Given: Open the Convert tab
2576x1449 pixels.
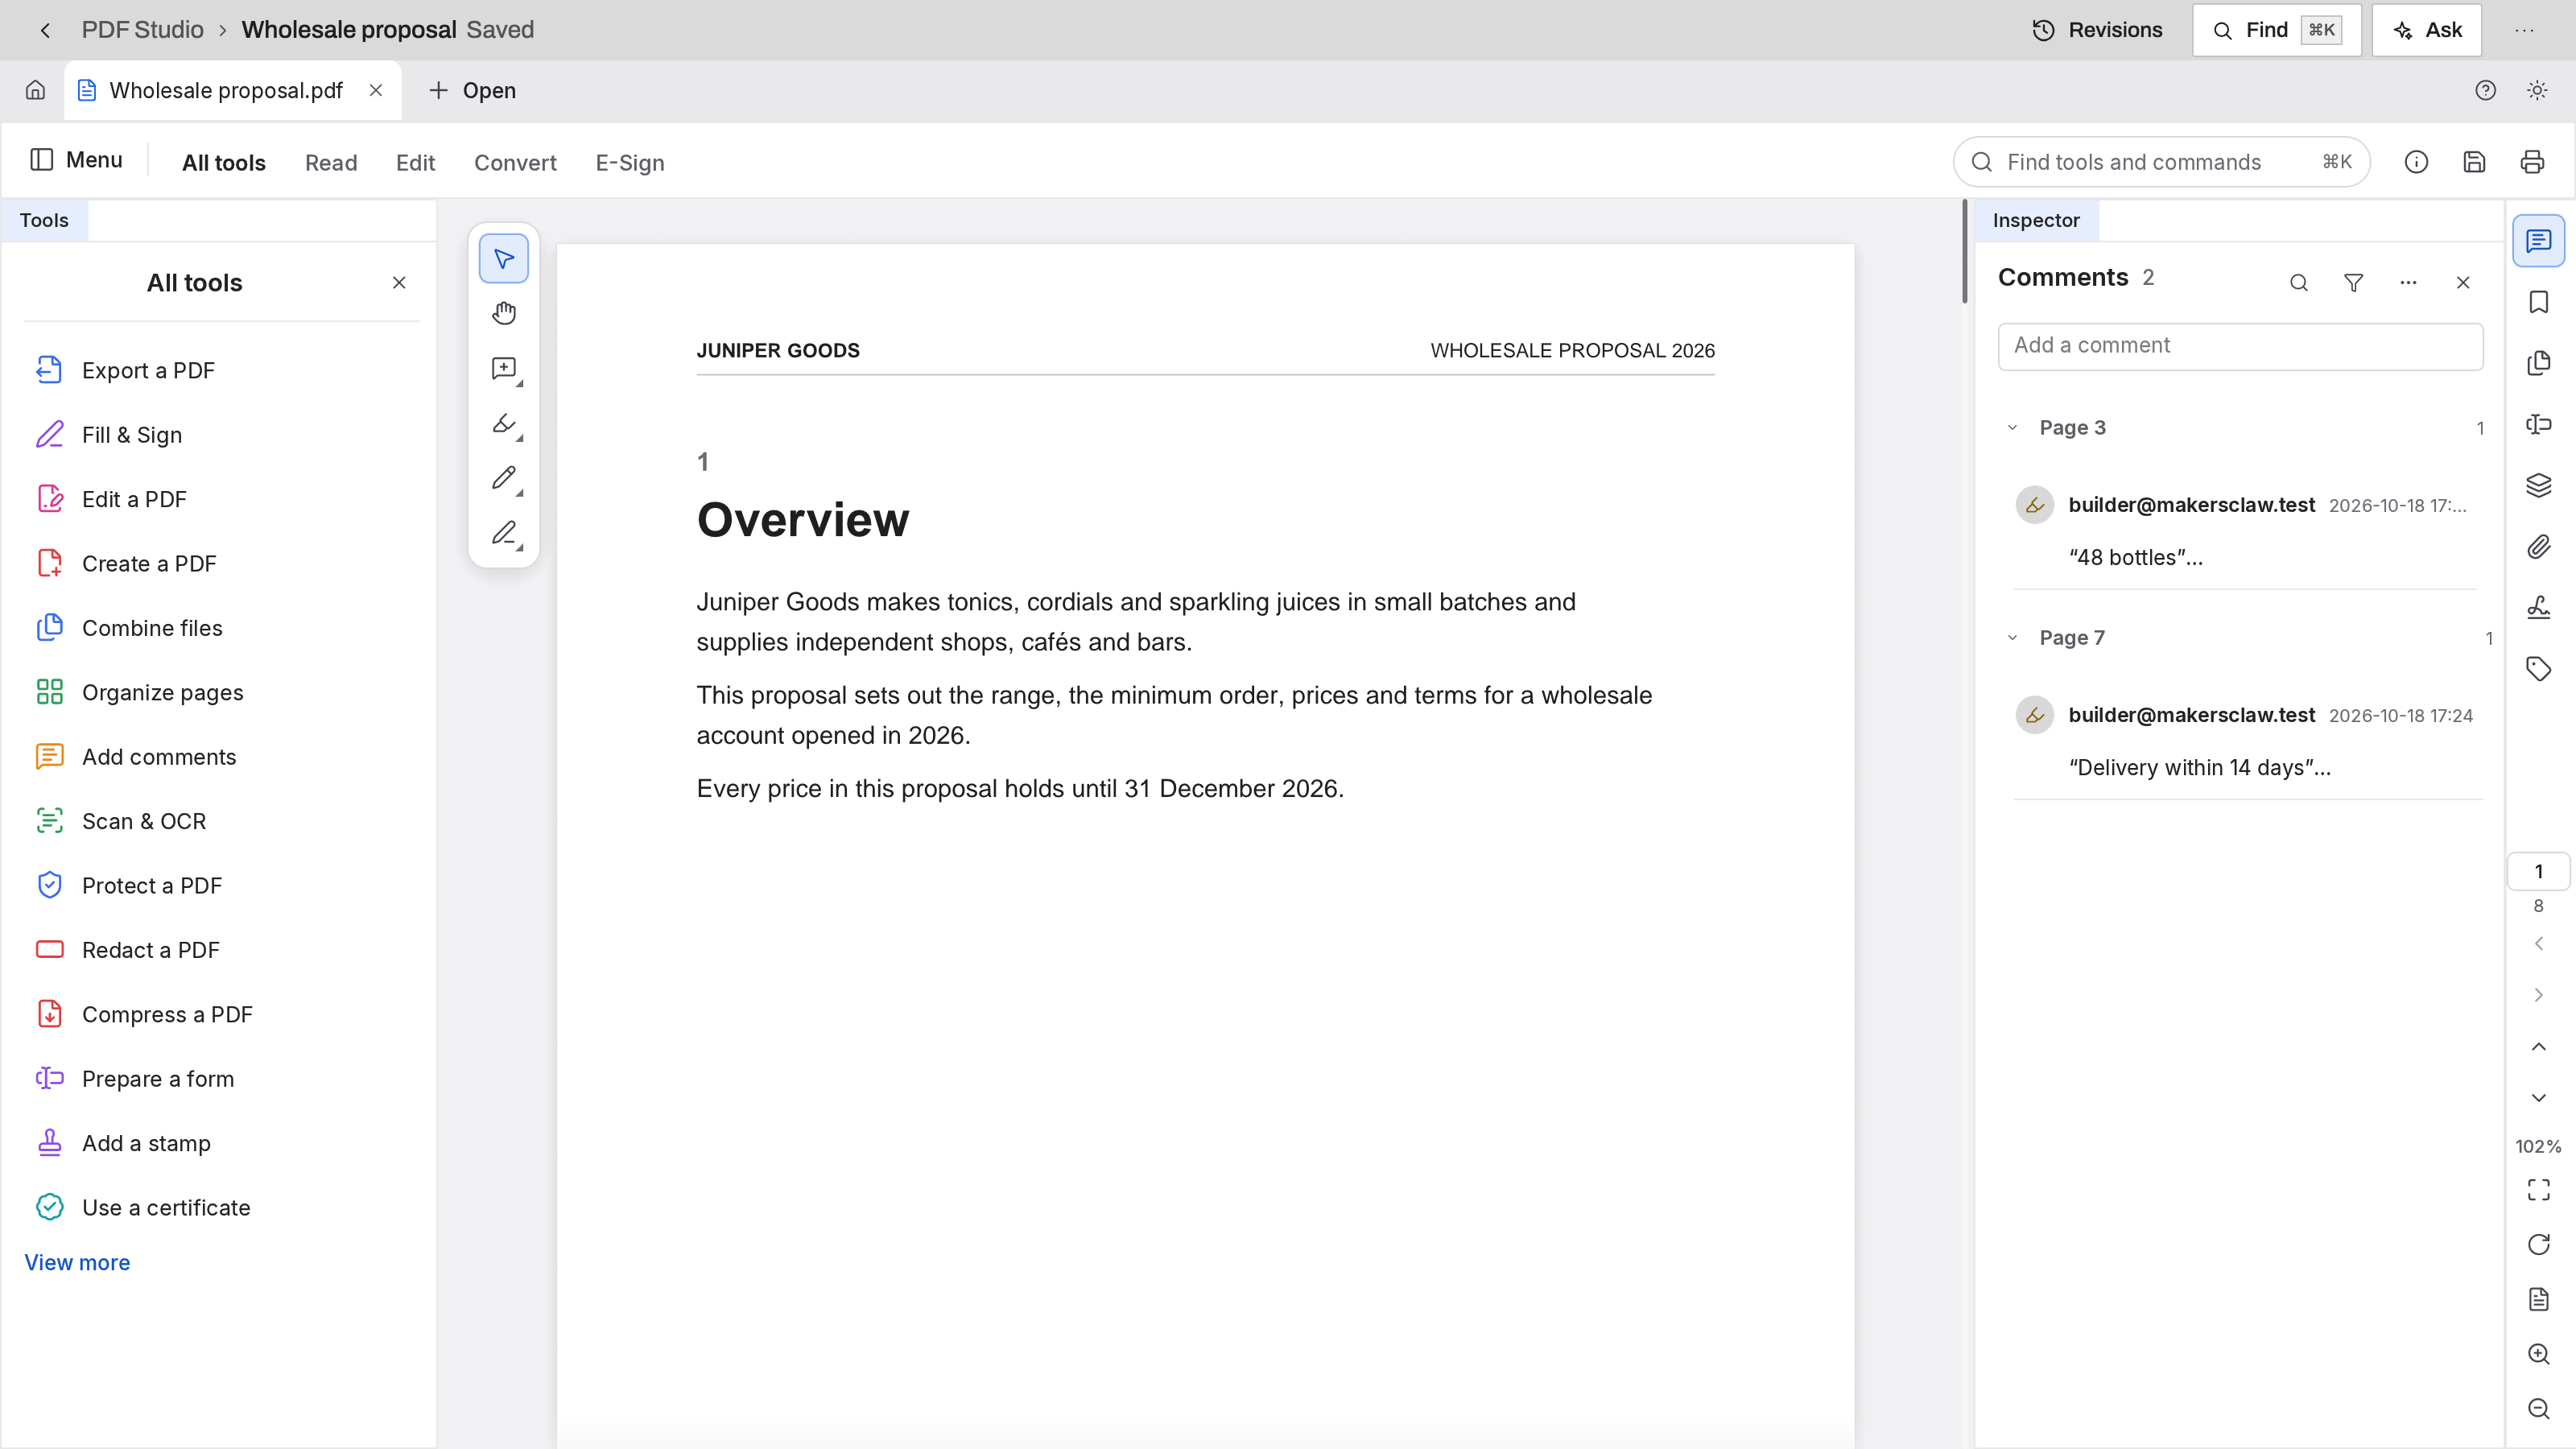Looking at the screenshot, I should [x=515, y=163].
